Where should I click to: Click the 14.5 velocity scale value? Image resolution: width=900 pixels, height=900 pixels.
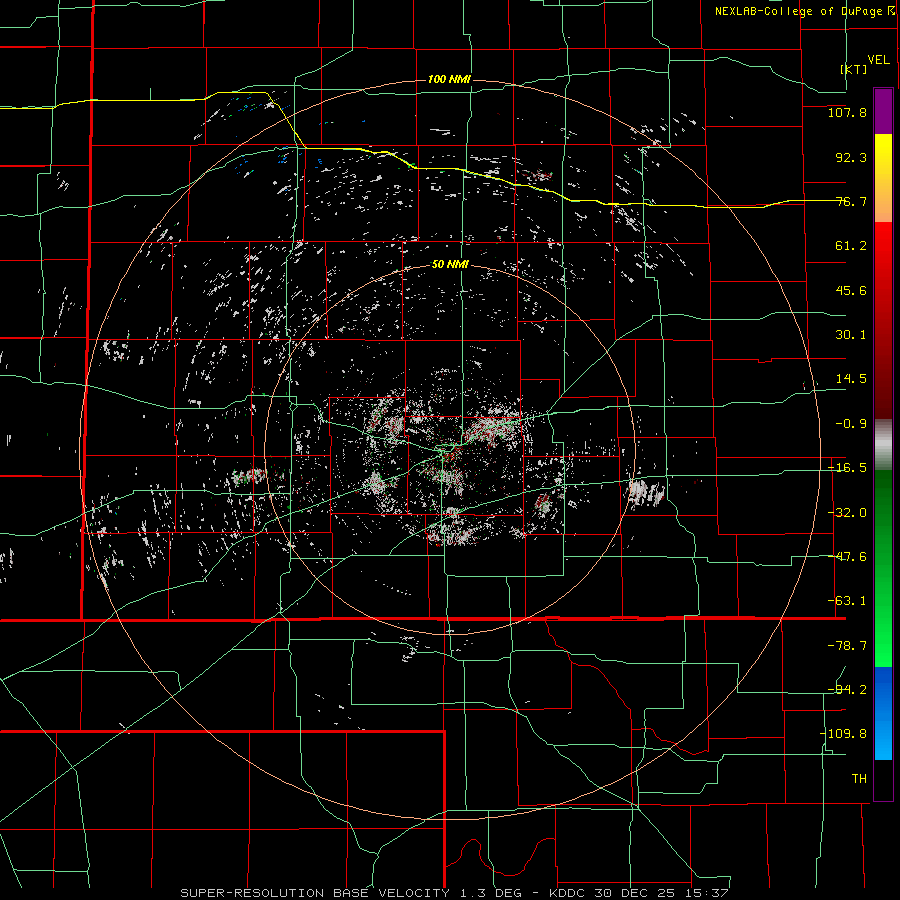pos(851,379)
